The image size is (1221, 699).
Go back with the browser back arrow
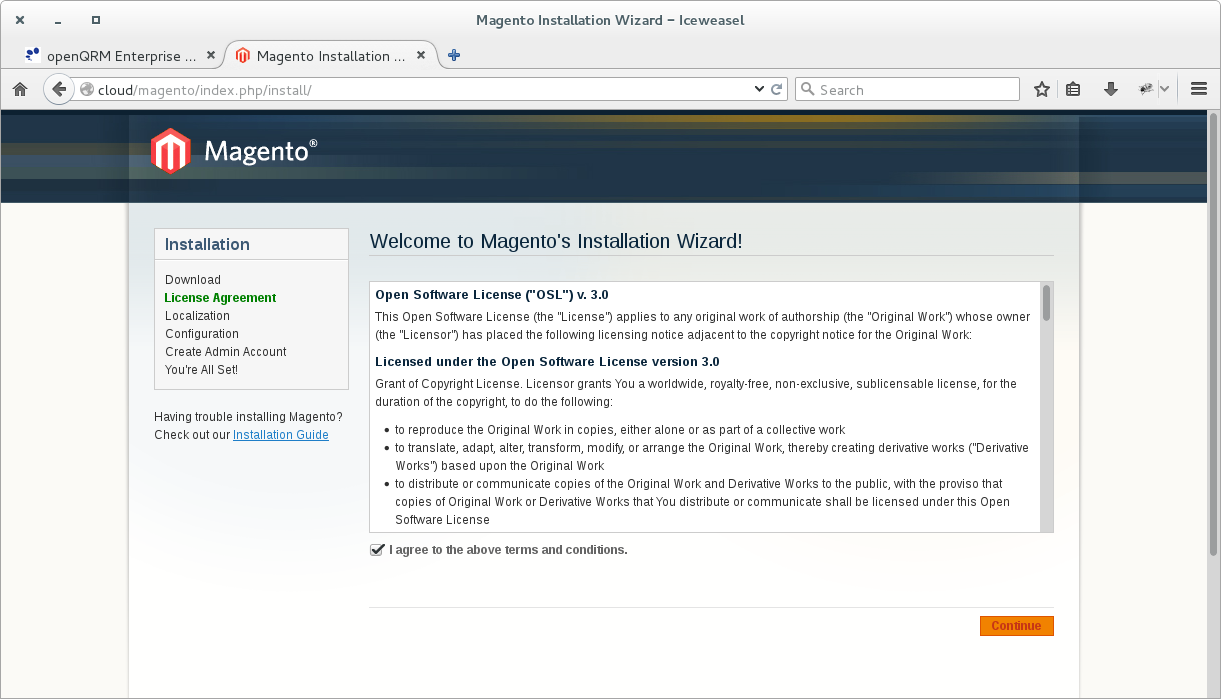coord(59,89)
